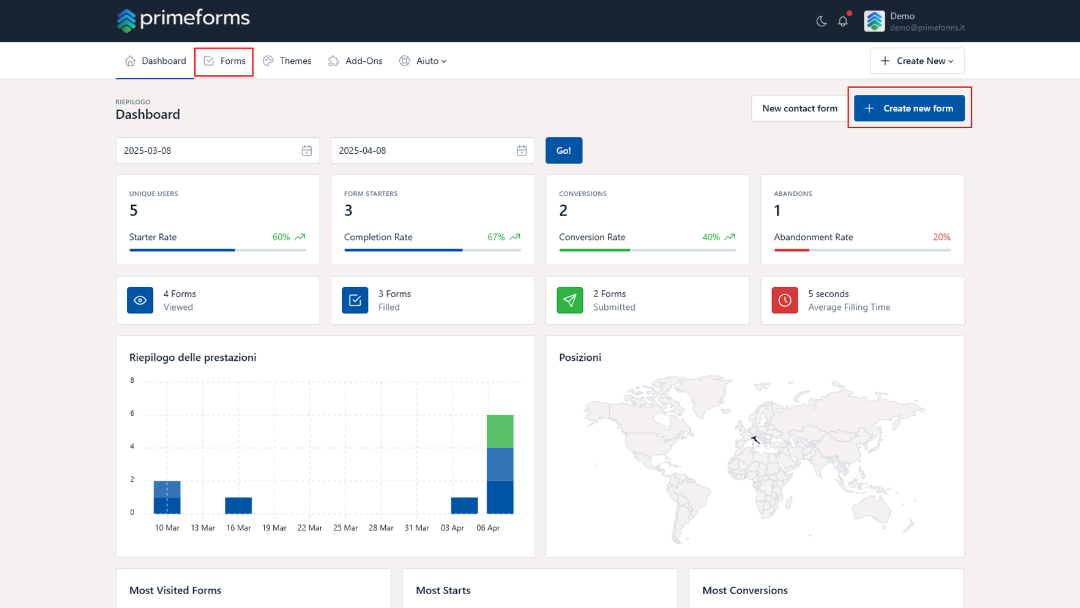The height and width of the screenshot is (608, 1080).
Task: Click the paper plane Forms Submitted icon
Action: click(x=570, y=300)
